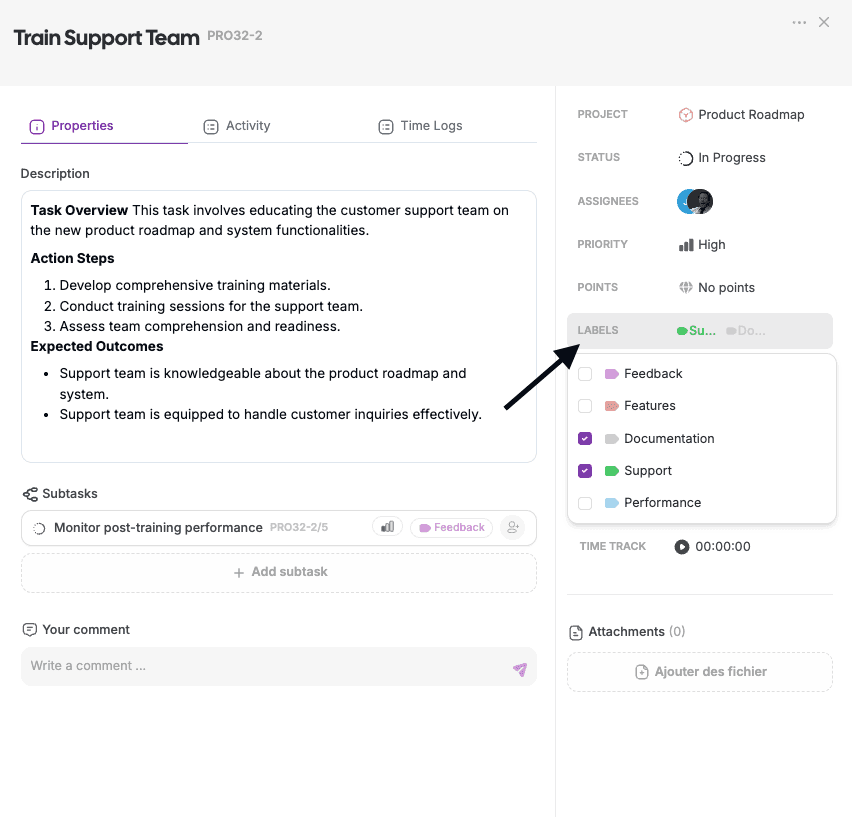The image size is (852, 817).
Task: Click the grey Documentation tag icon
Action: click(x=612, y=438)
